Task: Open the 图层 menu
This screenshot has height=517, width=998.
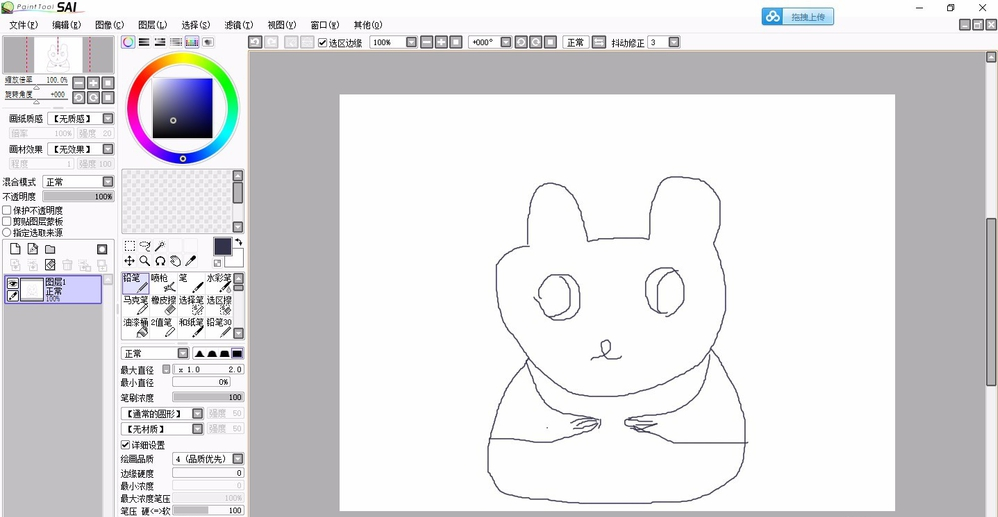Action: [x=153, y=24]
